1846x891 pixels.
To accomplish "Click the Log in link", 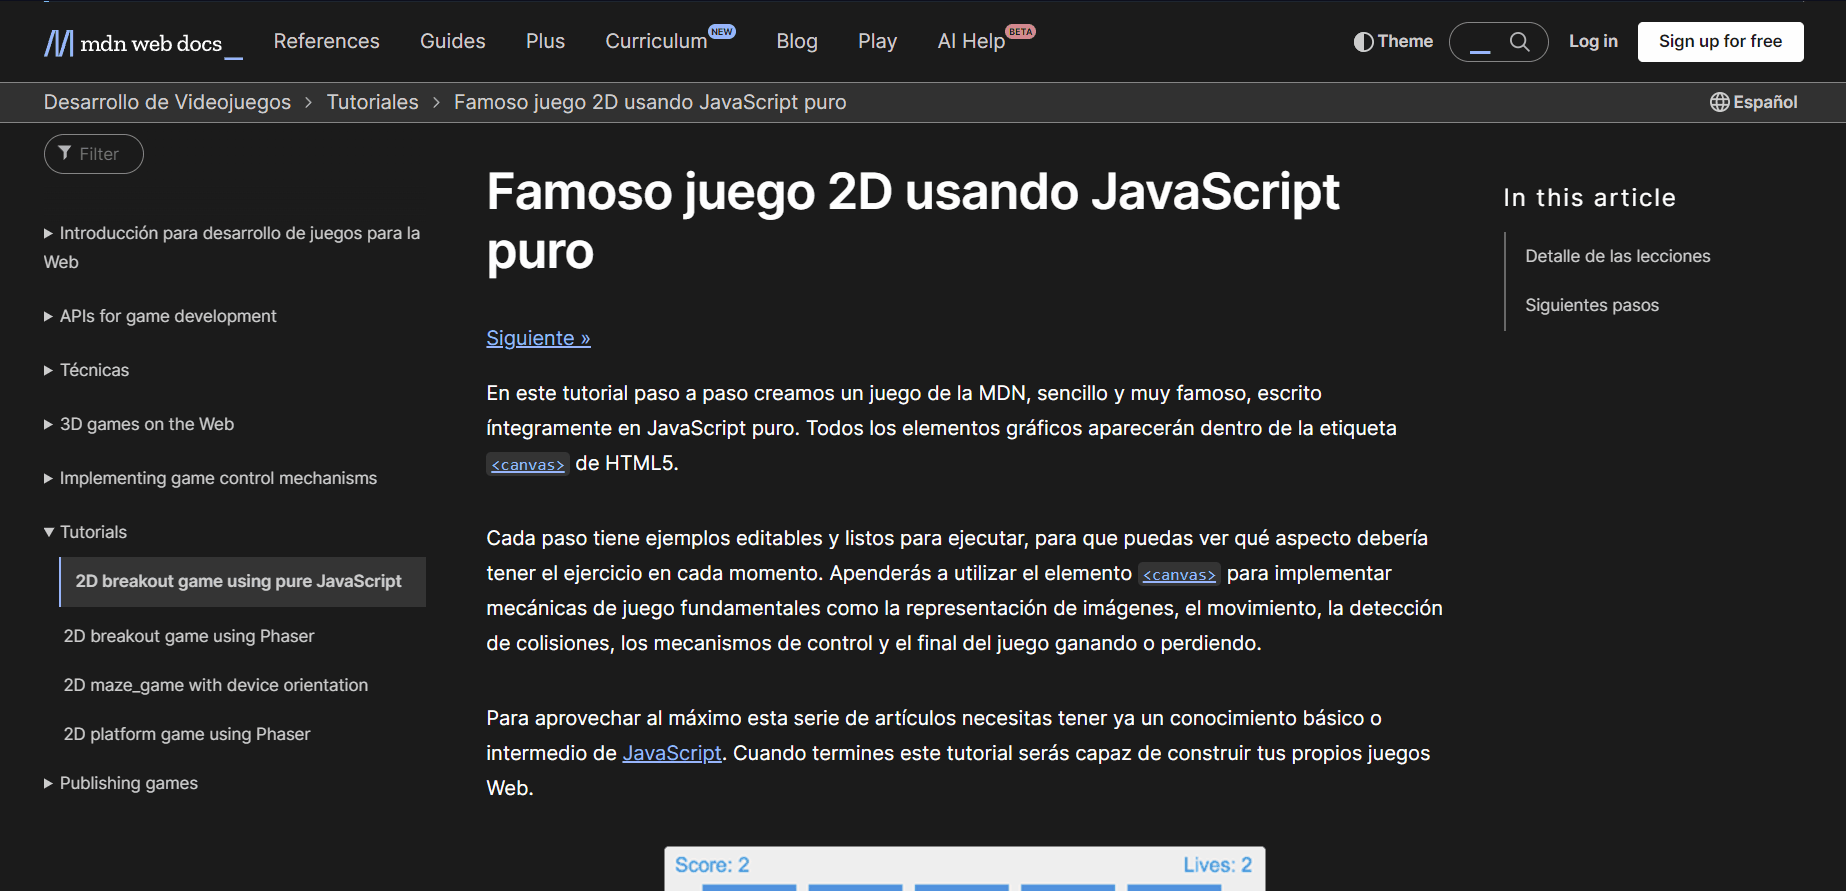I will coord(1592,41).
